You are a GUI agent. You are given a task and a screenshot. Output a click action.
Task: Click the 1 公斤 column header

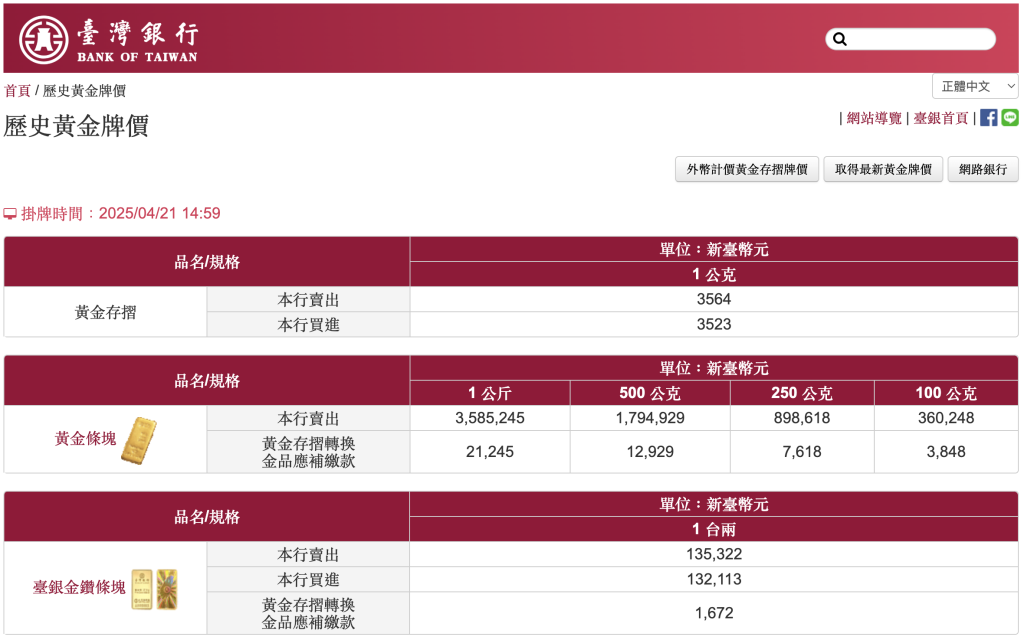(x=490, y=393)
